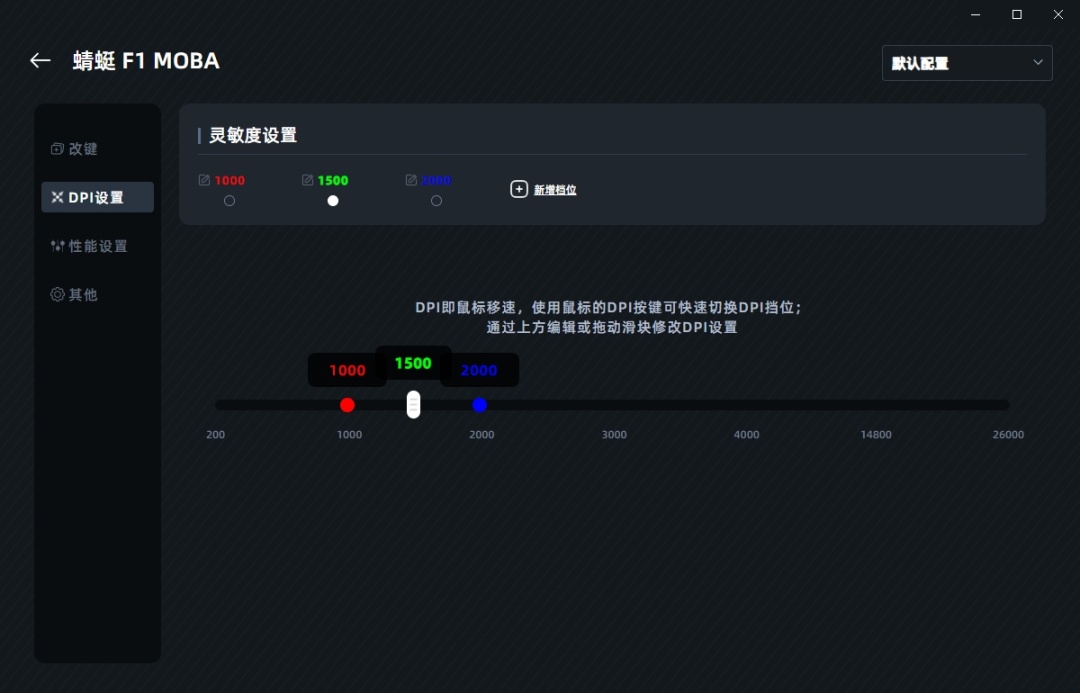Screen dimensions: 1080x693
Task: Click the red 1000 label above slider
Action: pos(347,371)
